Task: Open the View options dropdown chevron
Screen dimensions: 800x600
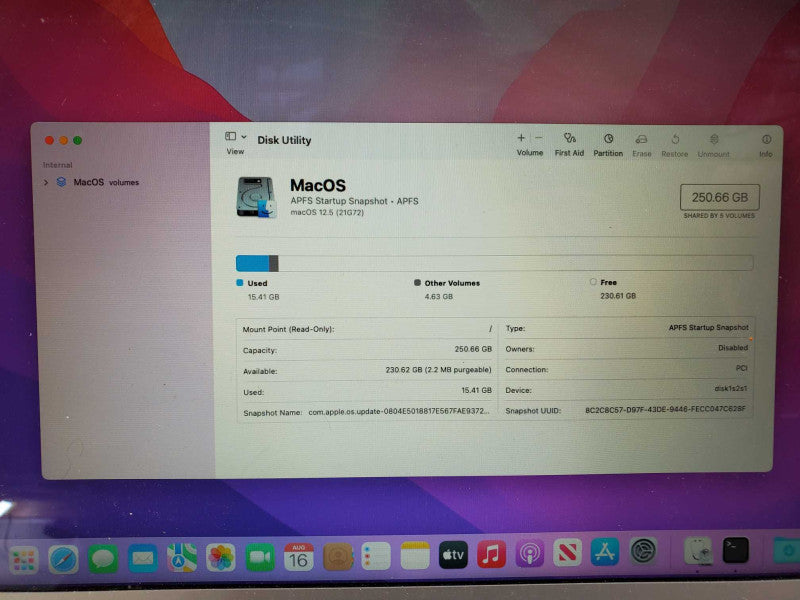Action: click(244, 137)
